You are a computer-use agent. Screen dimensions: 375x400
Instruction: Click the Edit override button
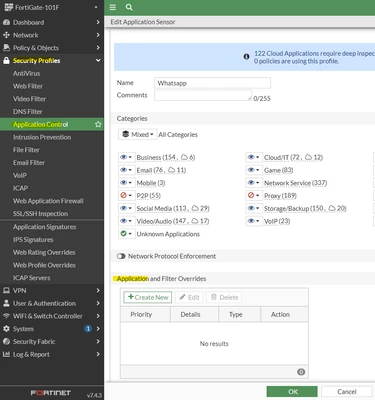pos(190,297)
